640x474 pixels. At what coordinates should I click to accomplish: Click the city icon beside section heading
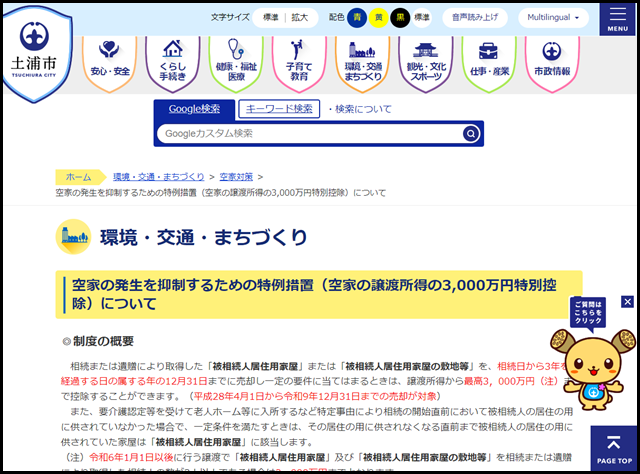(73, 237)
